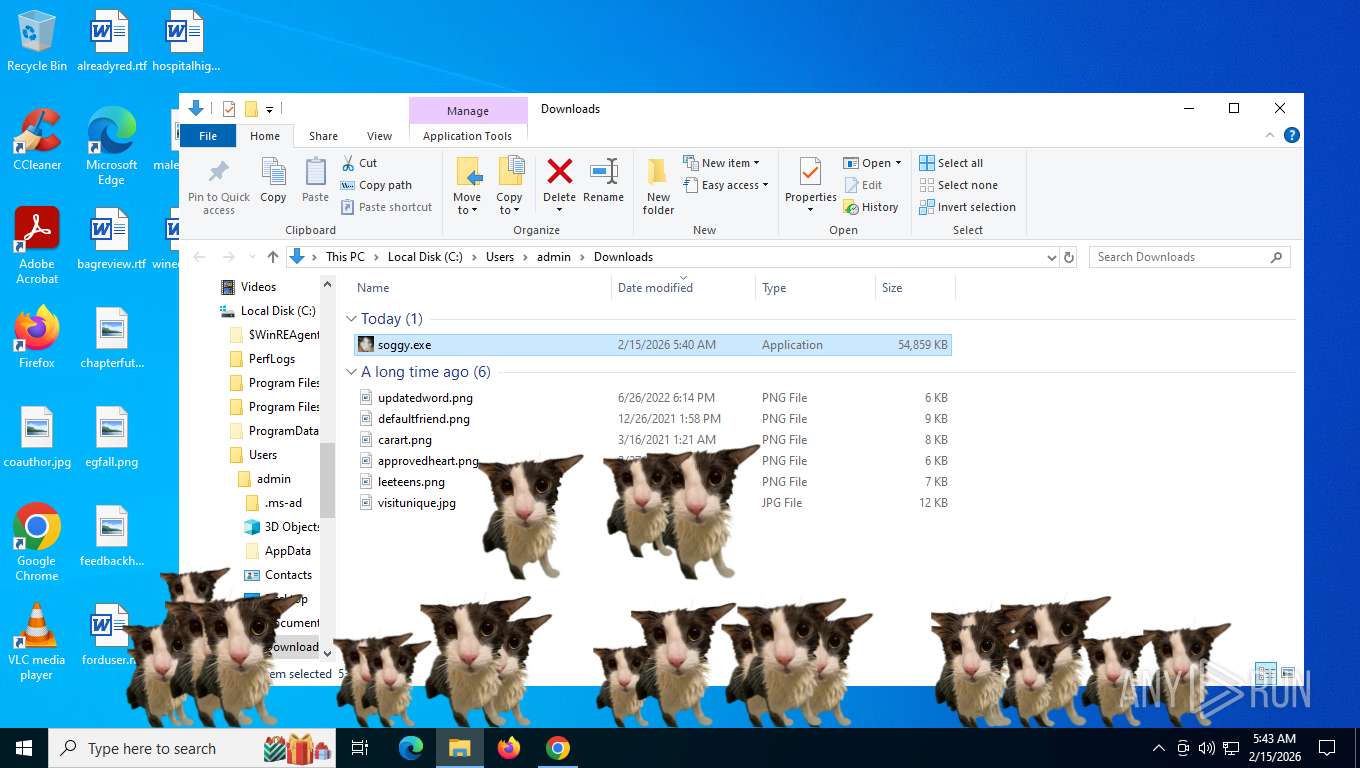The image size is (1360, 768).
Task: Click Invert selection
Action: tap(967, 207)
